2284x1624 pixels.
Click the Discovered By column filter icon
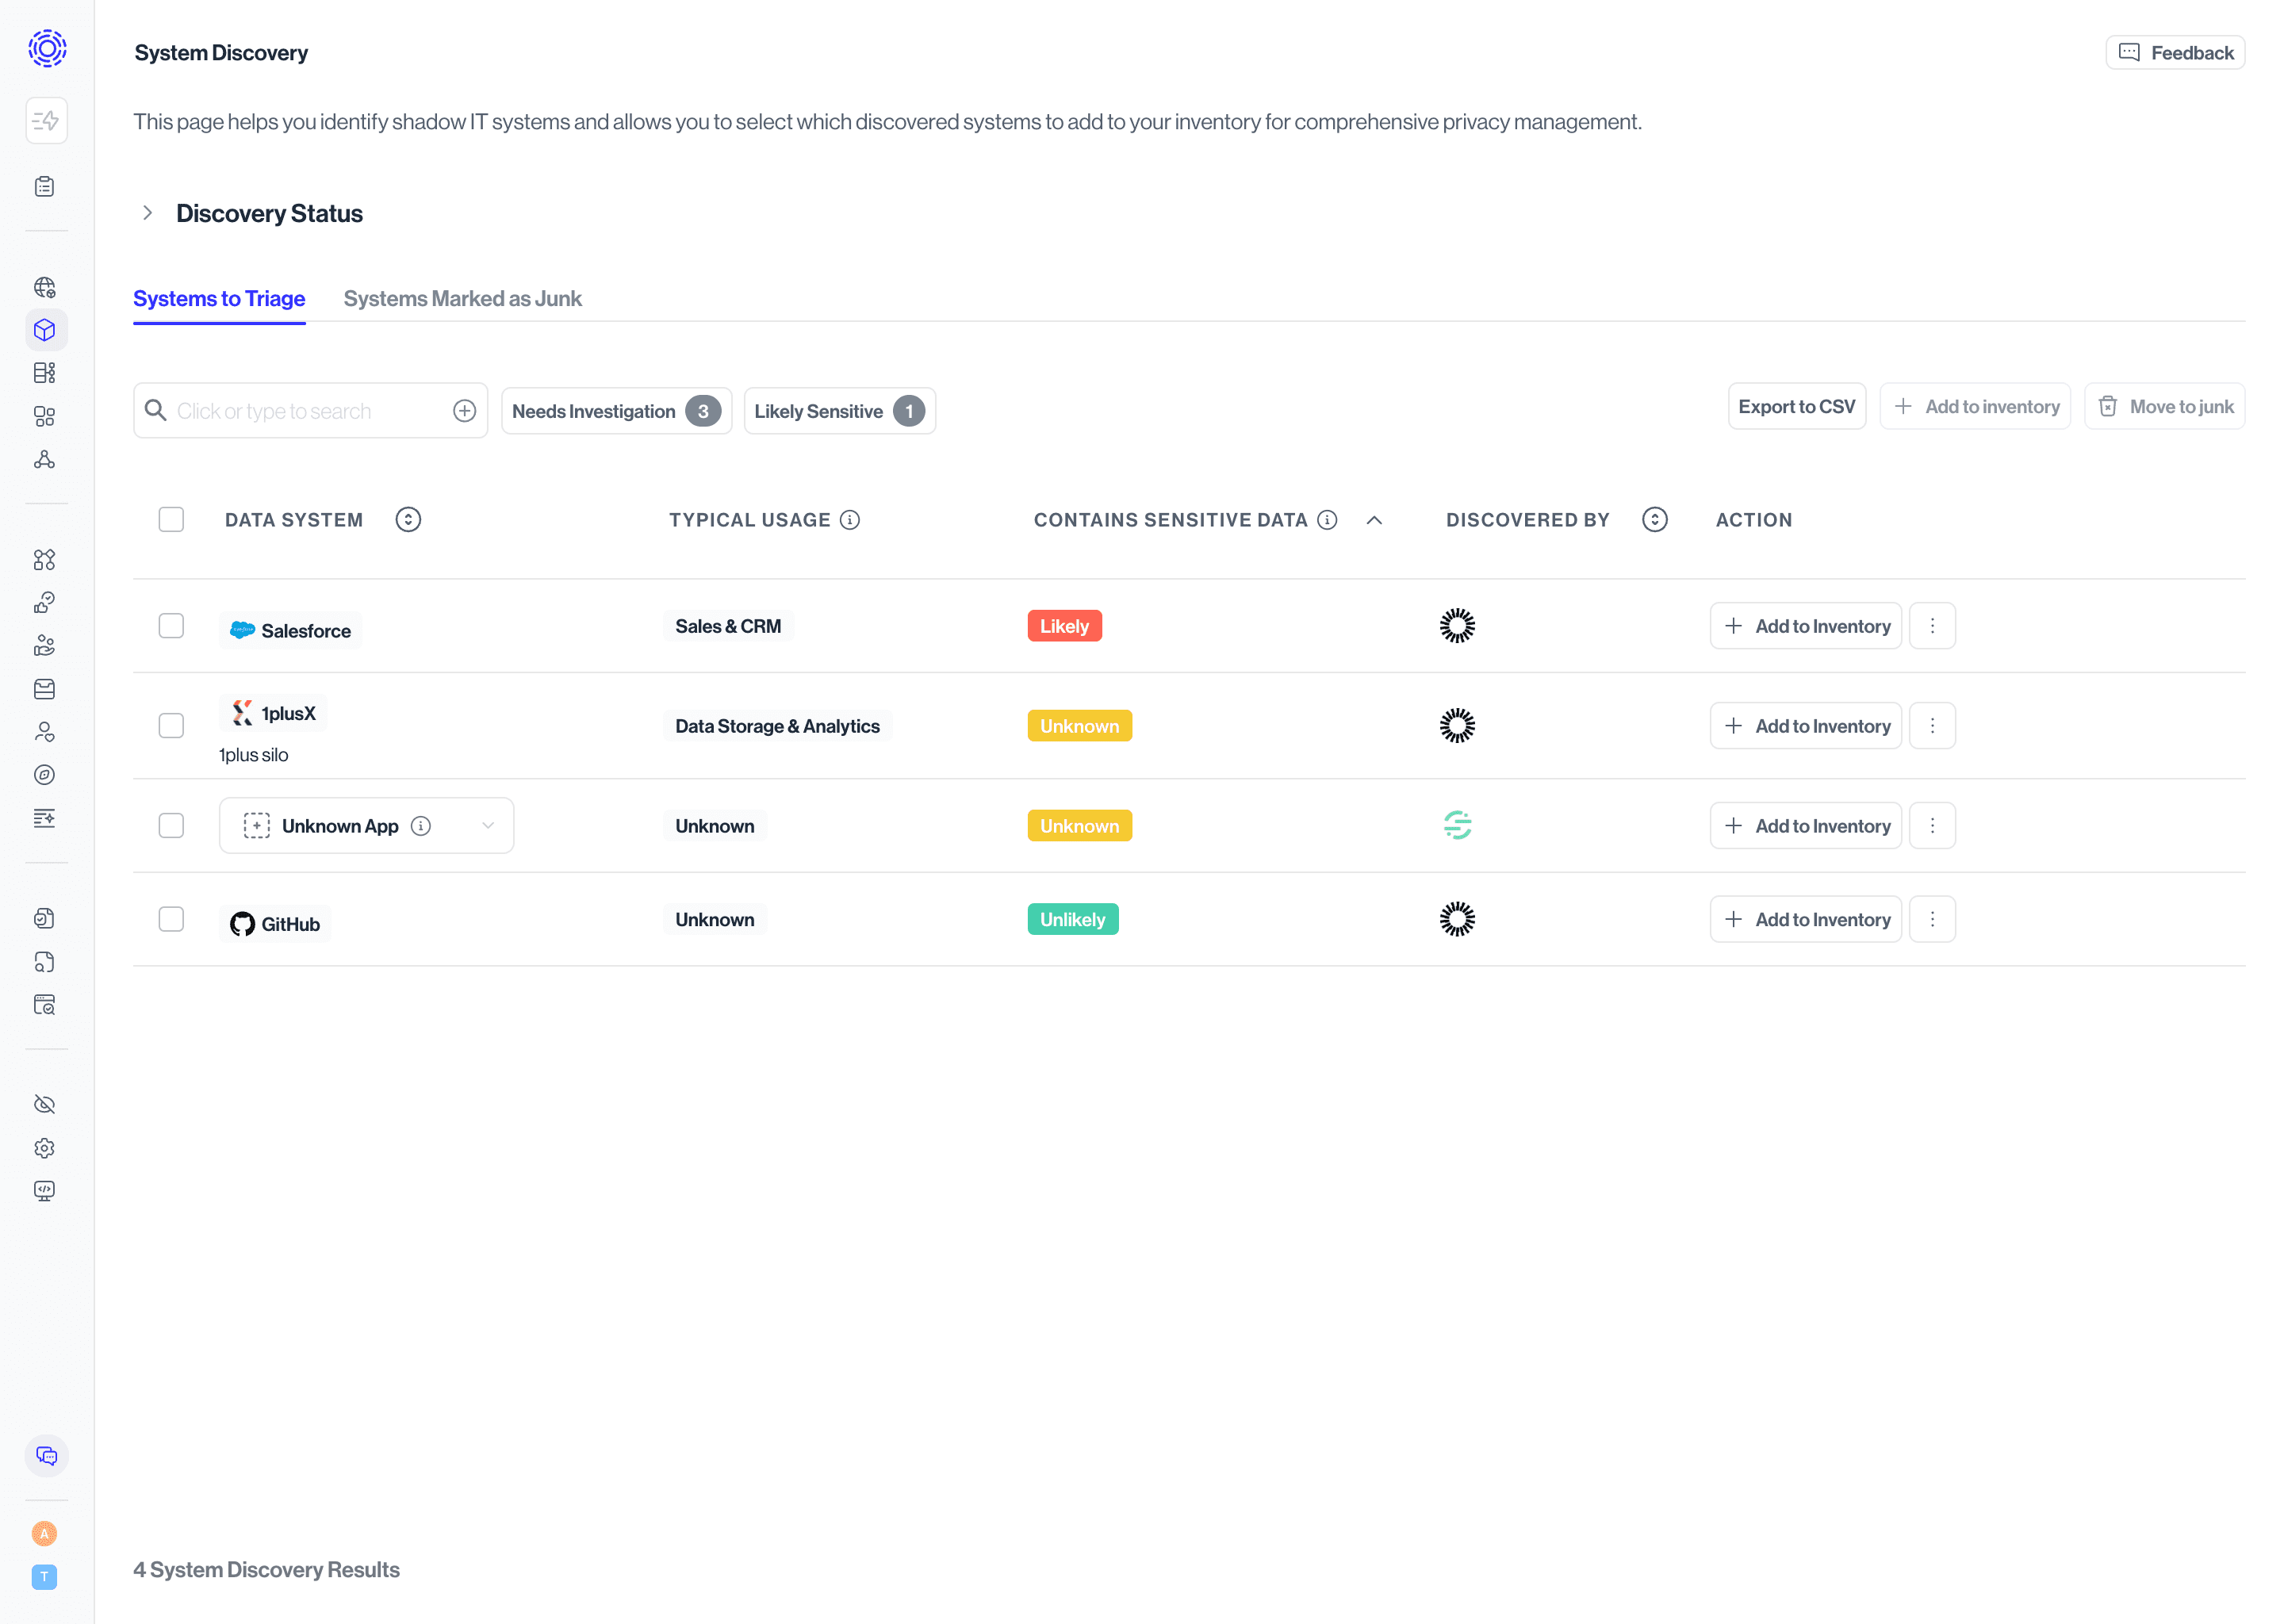pos(1655,520)
